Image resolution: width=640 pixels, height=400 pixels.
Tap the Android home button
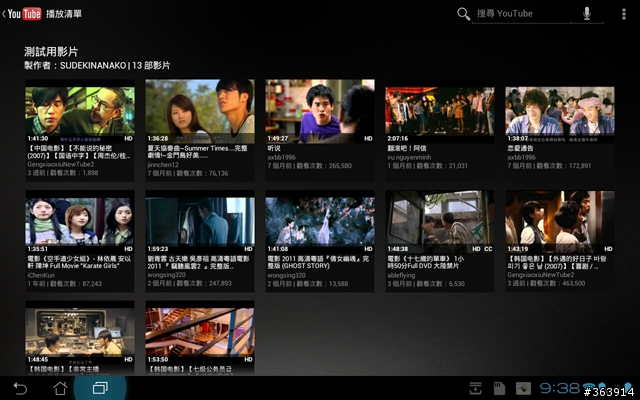60,388
